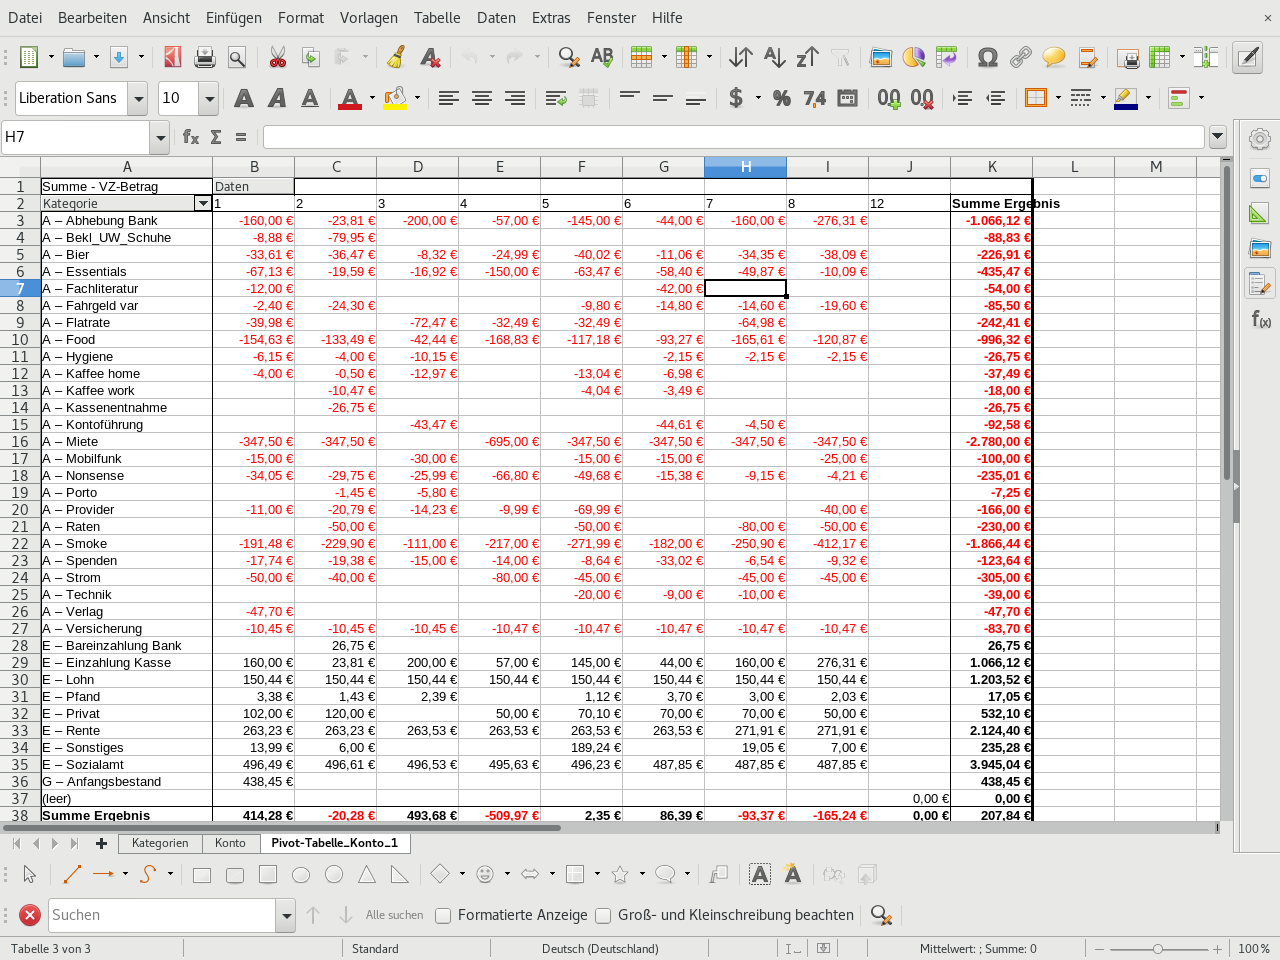Screen dimensions: 1280x960
Task: Insert a chart using the chart icon
Action: [913, 57]
